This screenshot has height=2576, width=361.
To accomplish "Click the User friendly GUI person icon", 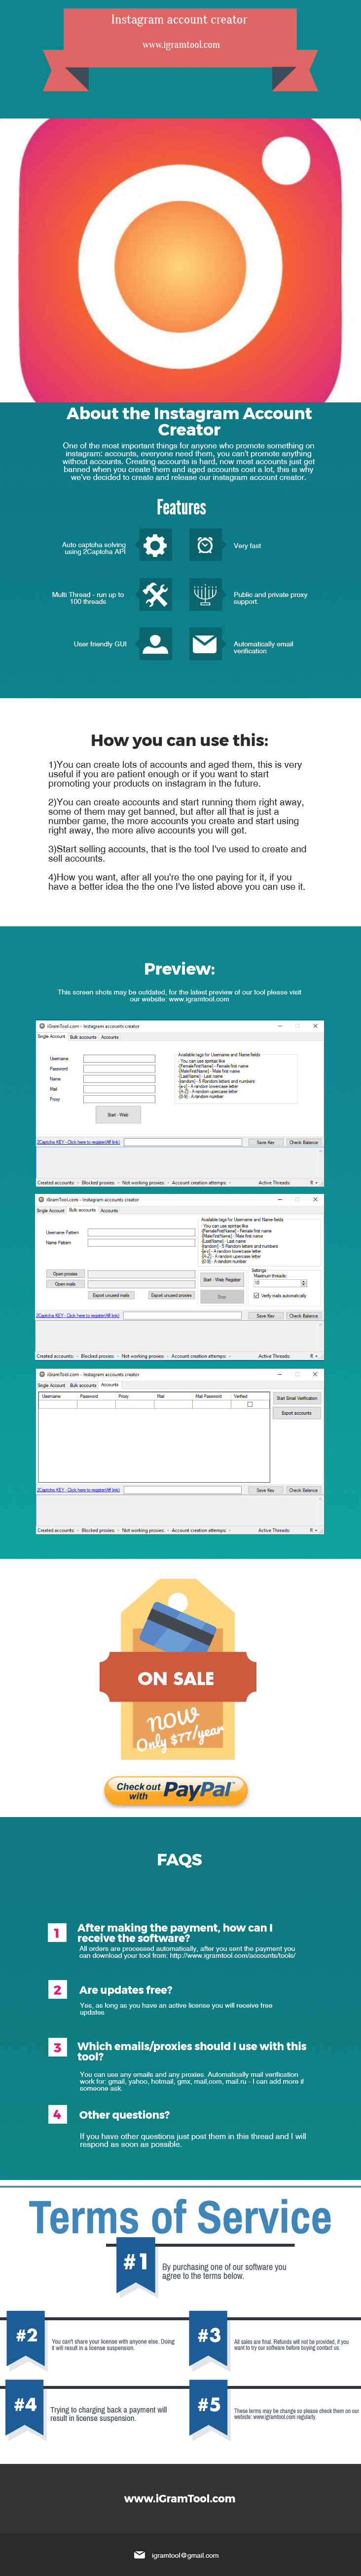I will point(155,643).
